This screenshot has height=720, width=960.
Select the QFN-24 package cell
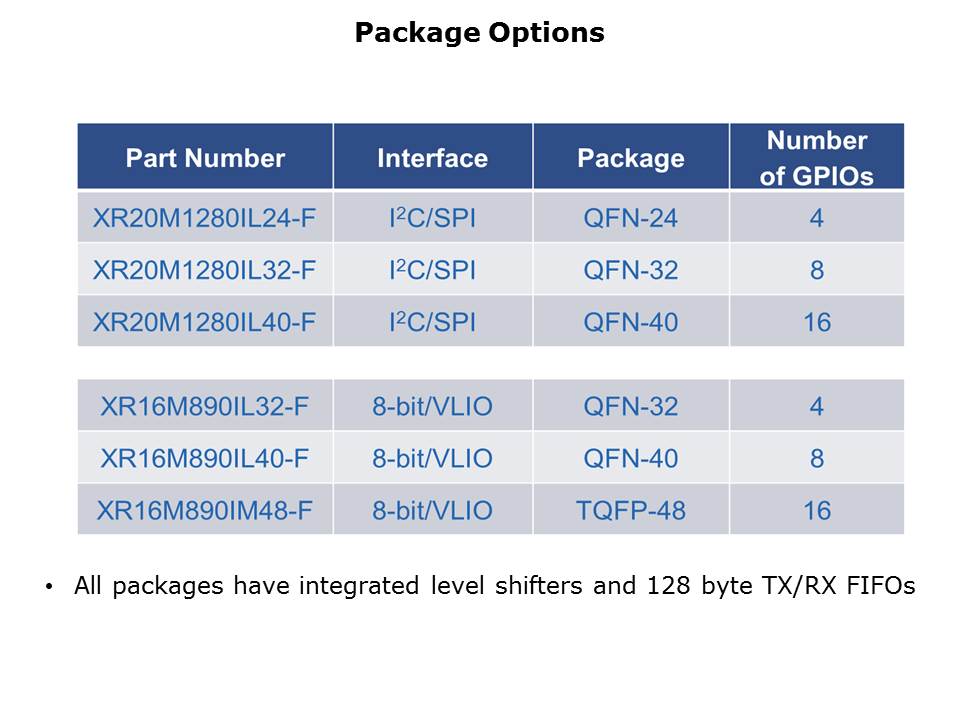tap(630, 218)
